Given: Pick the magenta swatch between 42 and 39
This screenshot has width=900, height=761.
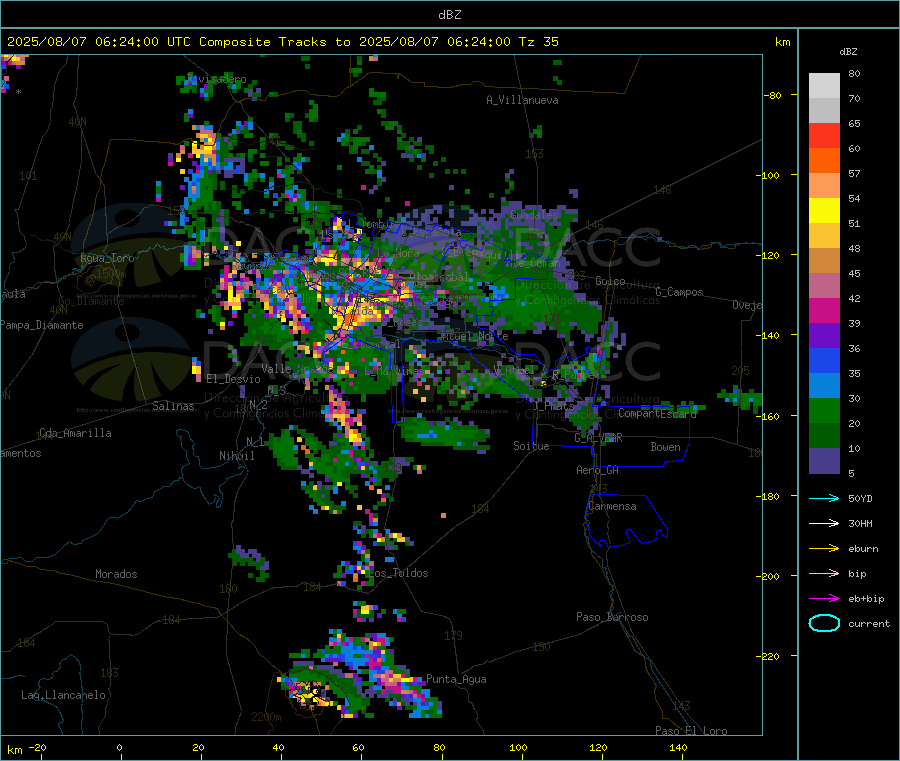Looking at the screenshot, I should pos(824,310).
